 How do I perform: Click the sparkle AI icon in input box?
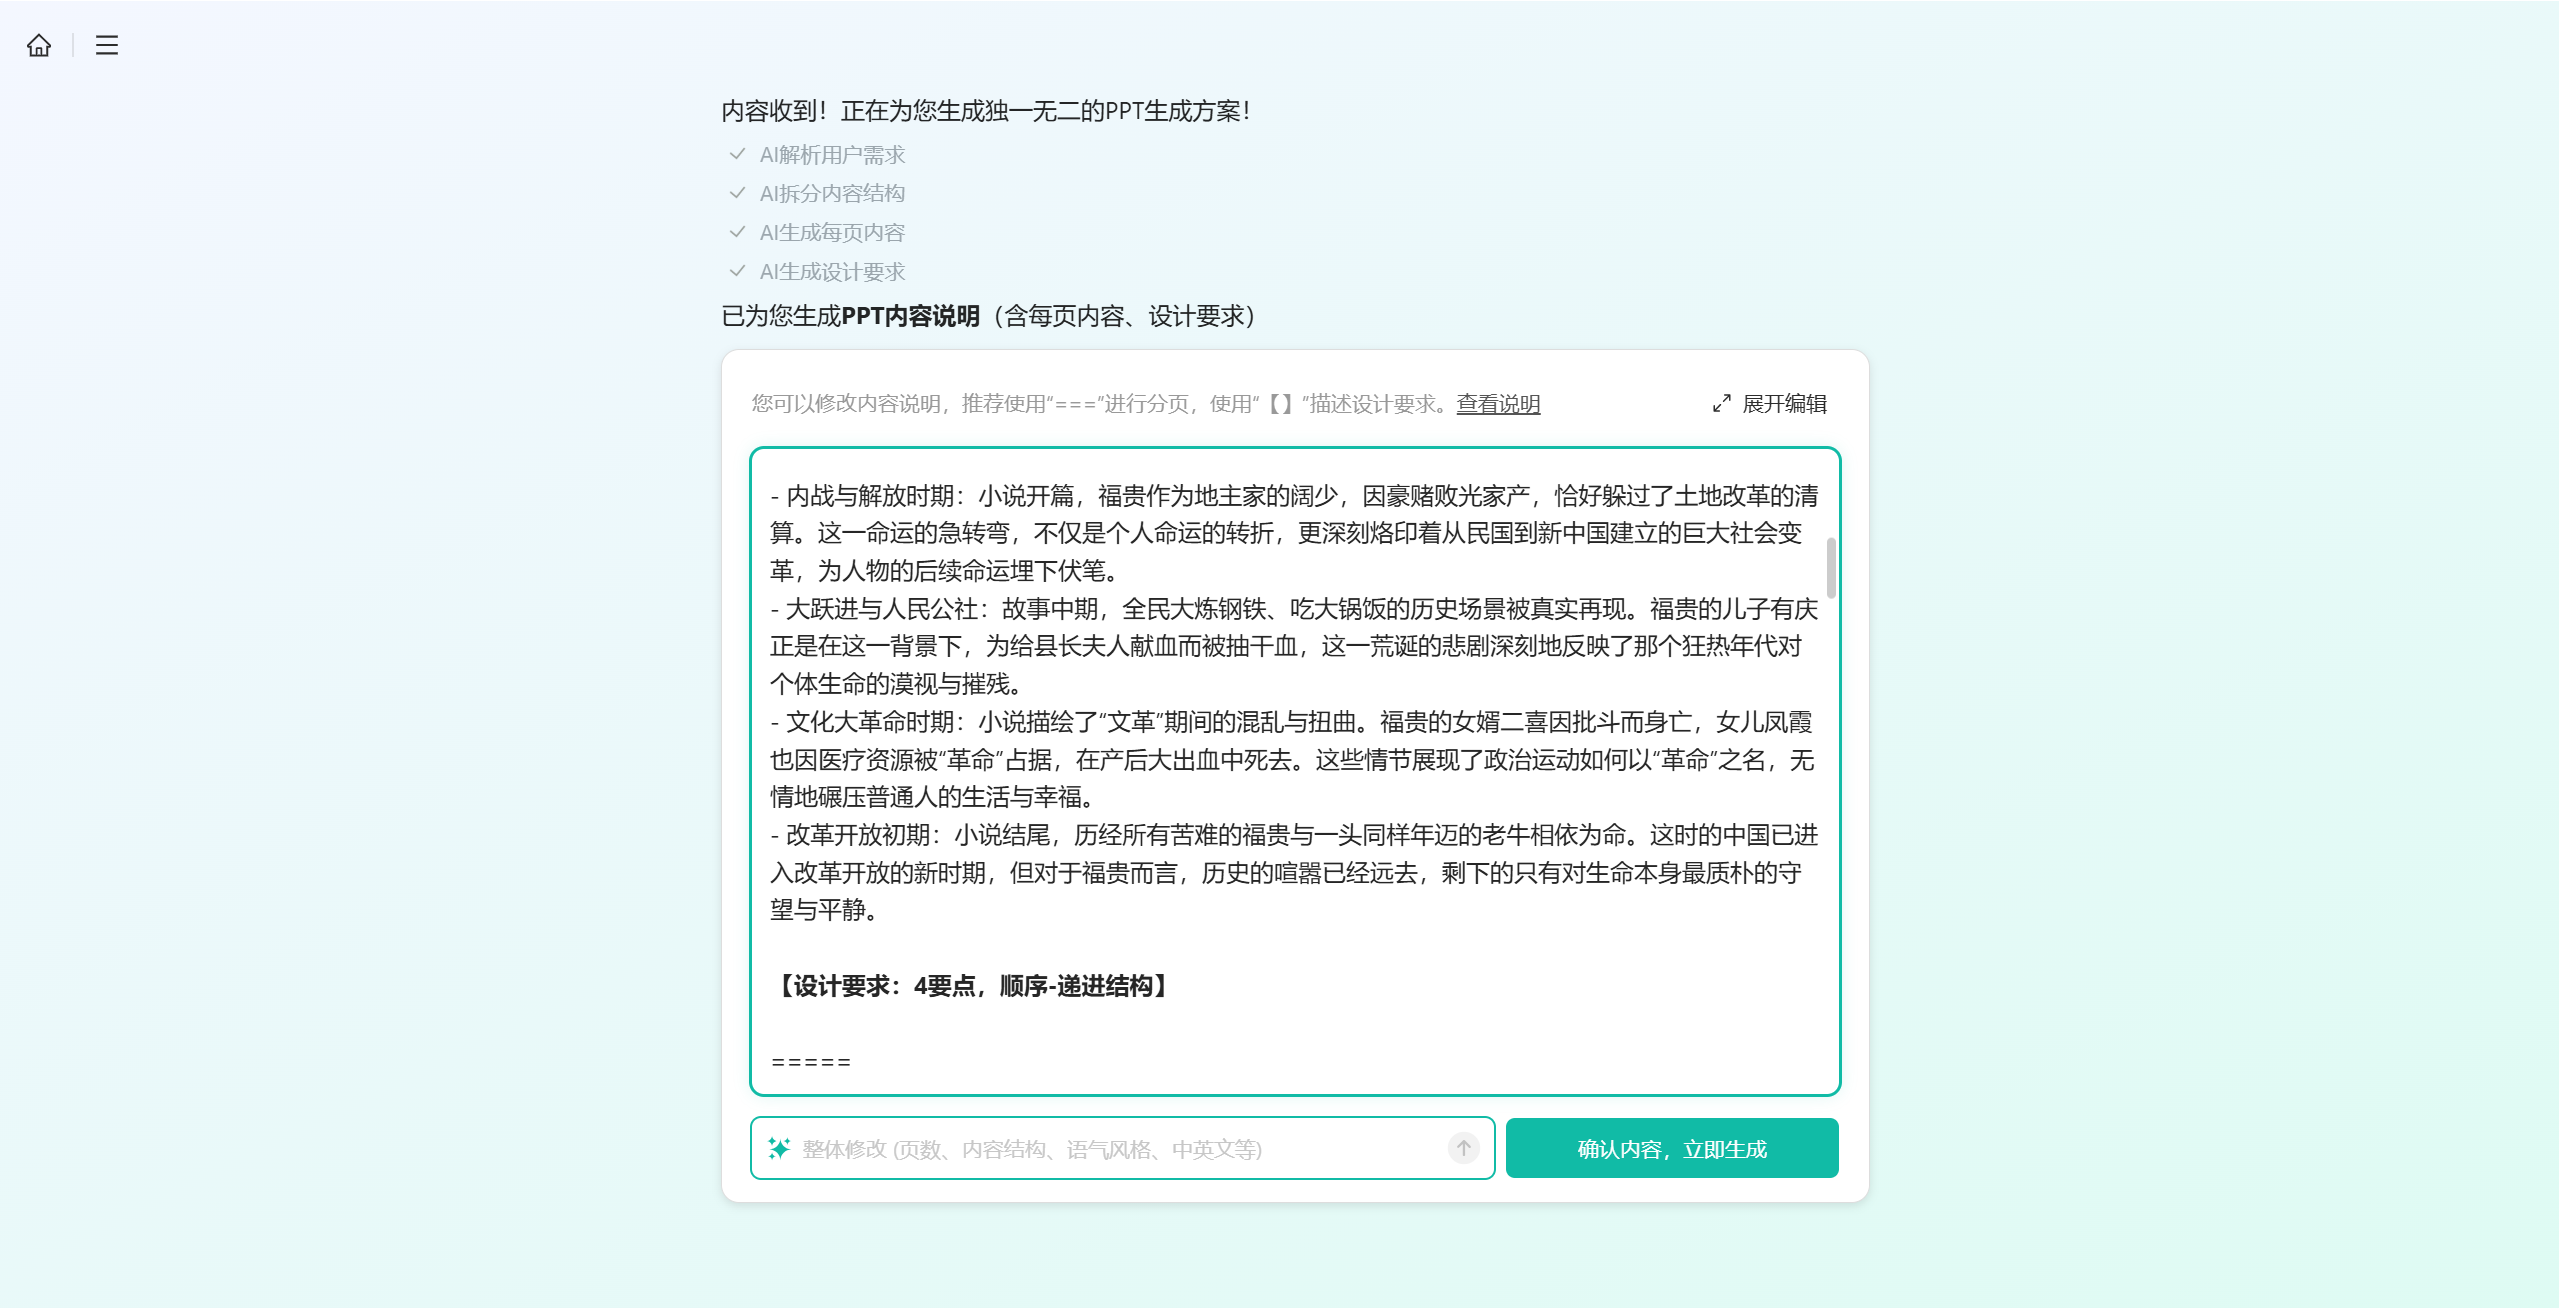coord(779,1148)
